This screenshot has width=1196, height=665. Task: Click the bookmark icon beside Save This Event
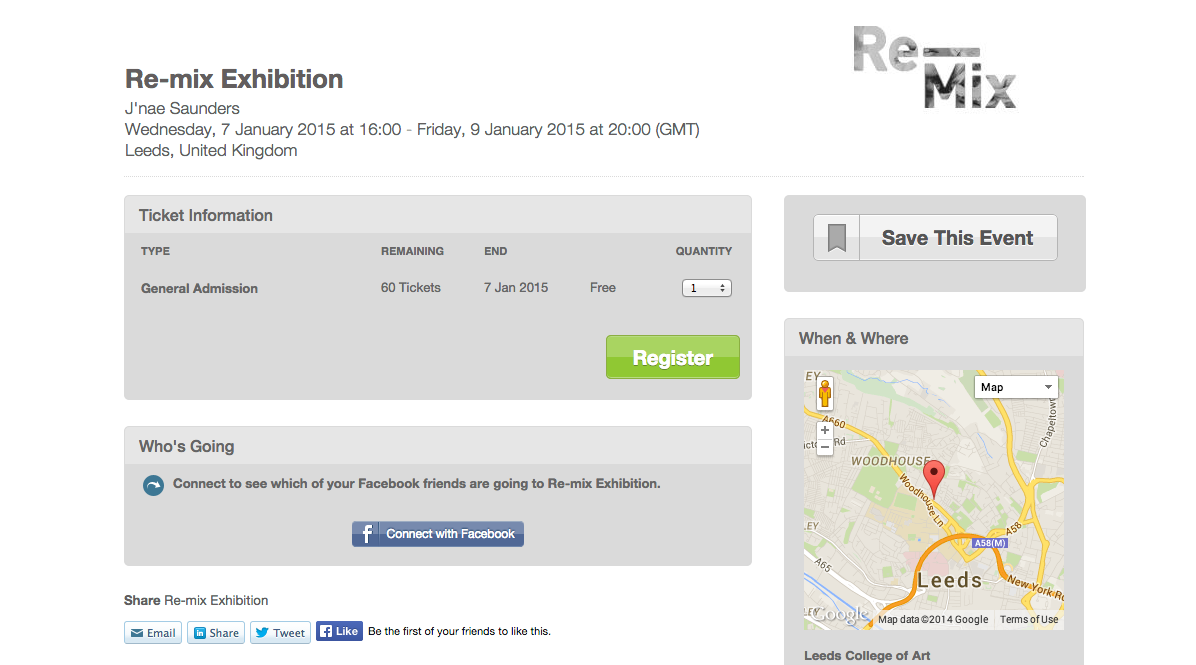[x=837, y=238]
